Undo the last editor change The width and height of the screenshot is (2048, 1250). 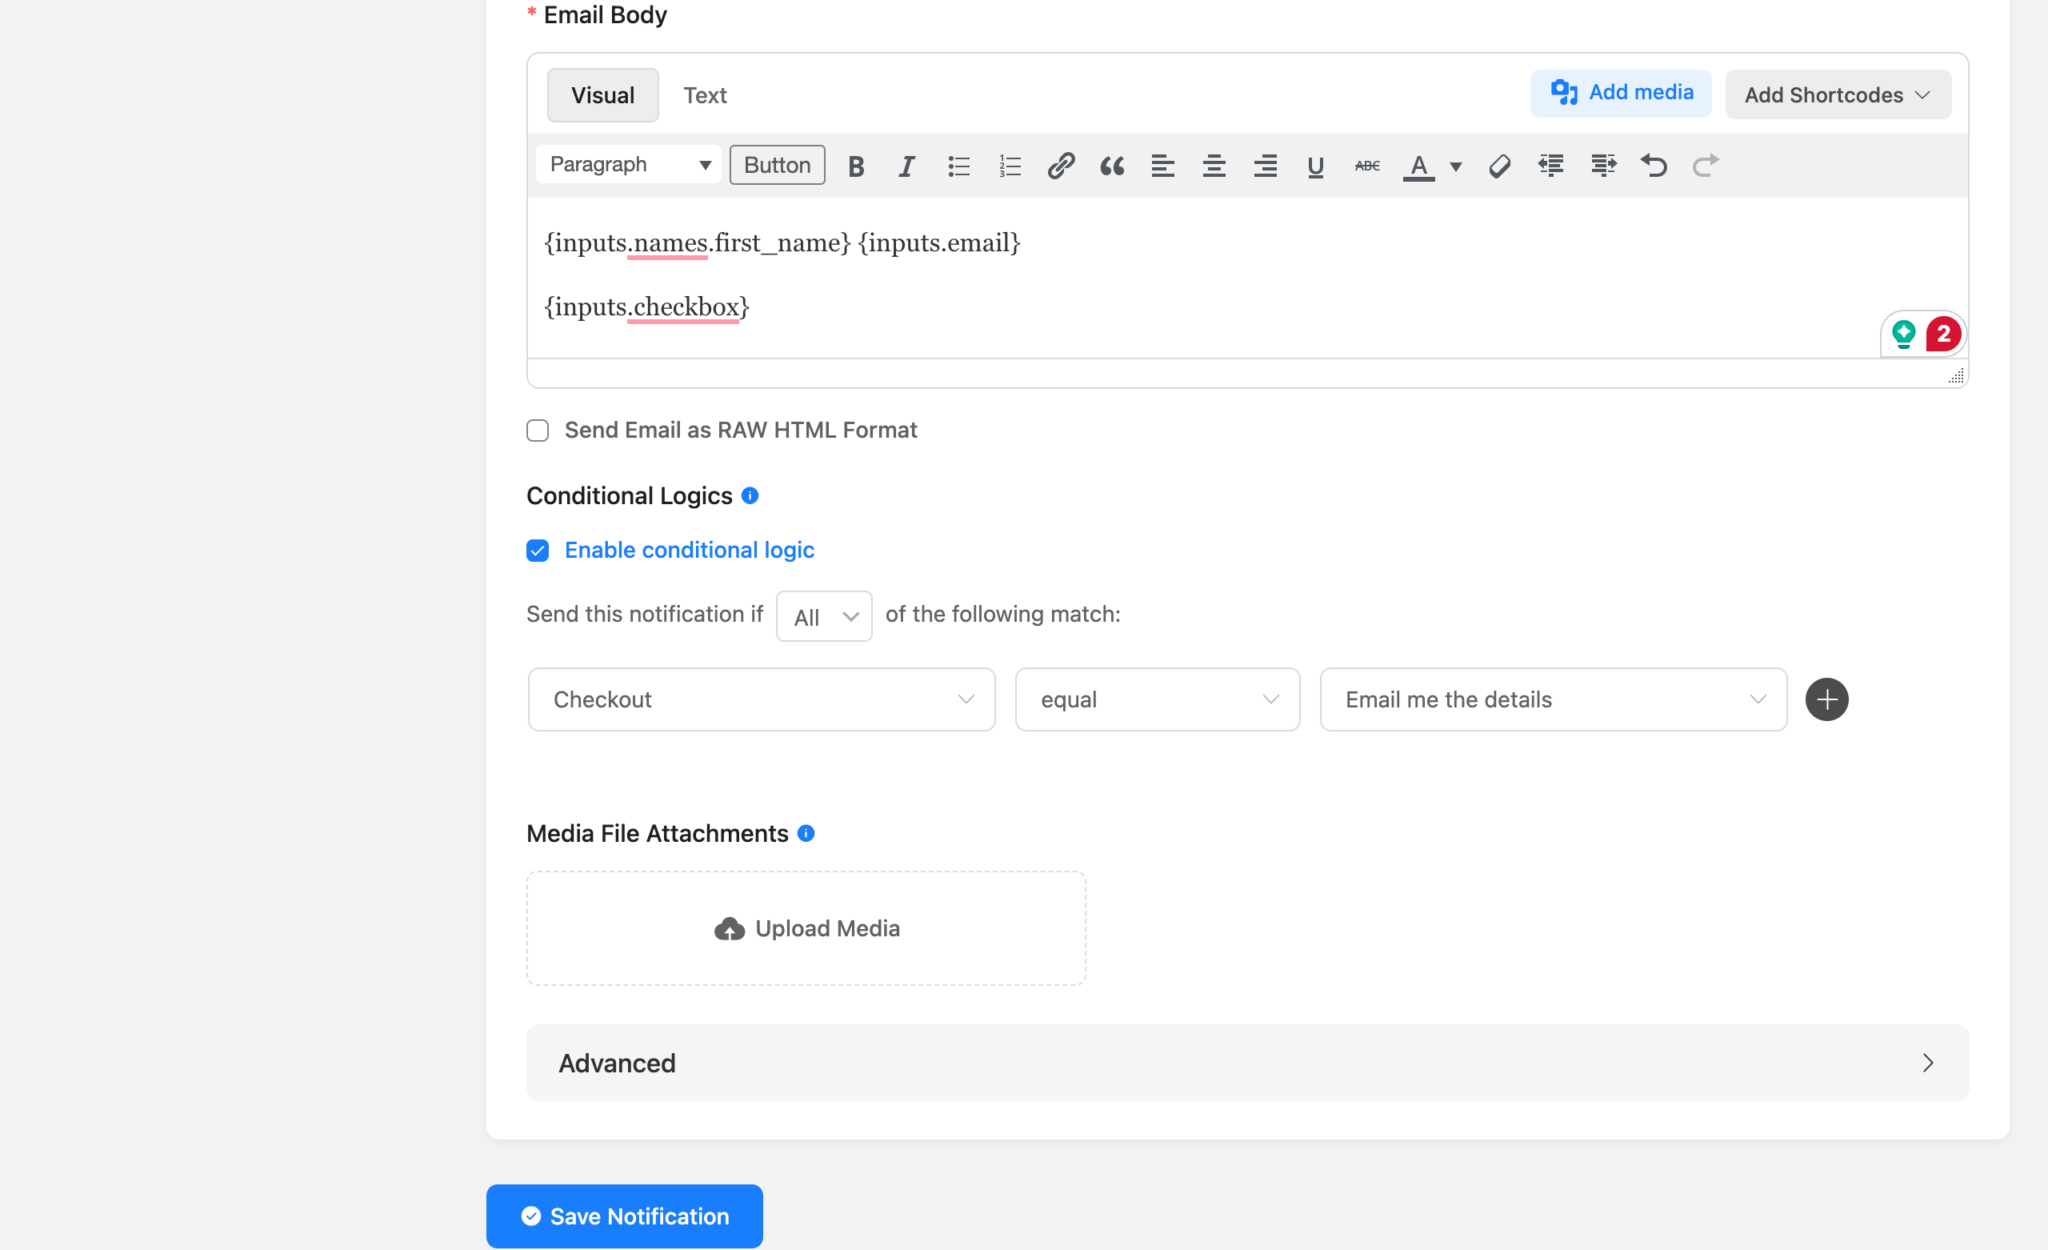[x=1654, y=165]
